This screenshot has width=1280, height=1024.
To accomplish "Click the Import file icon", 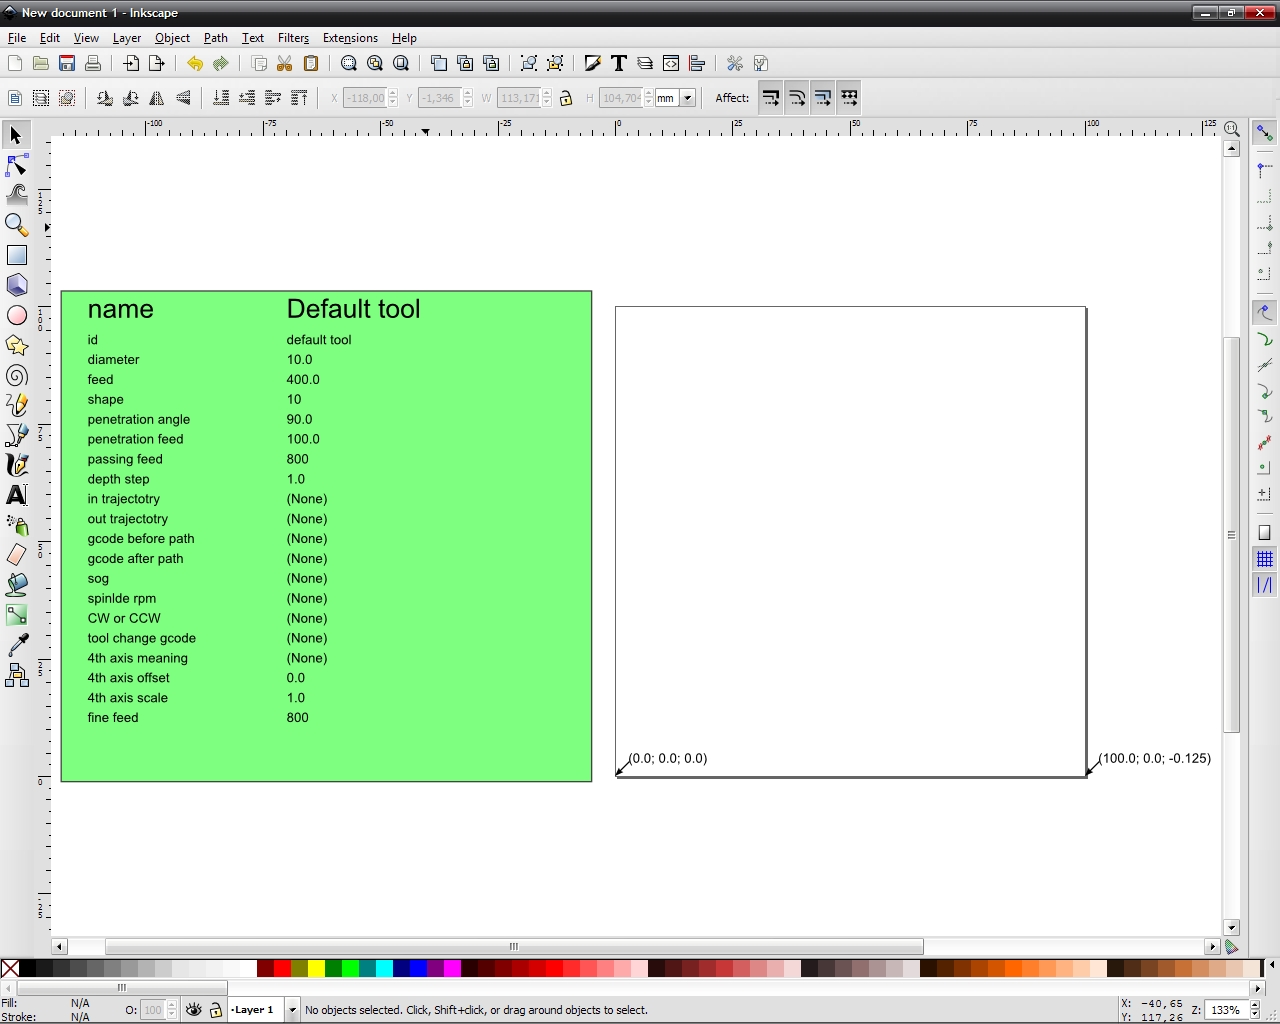I will point(131,63).
